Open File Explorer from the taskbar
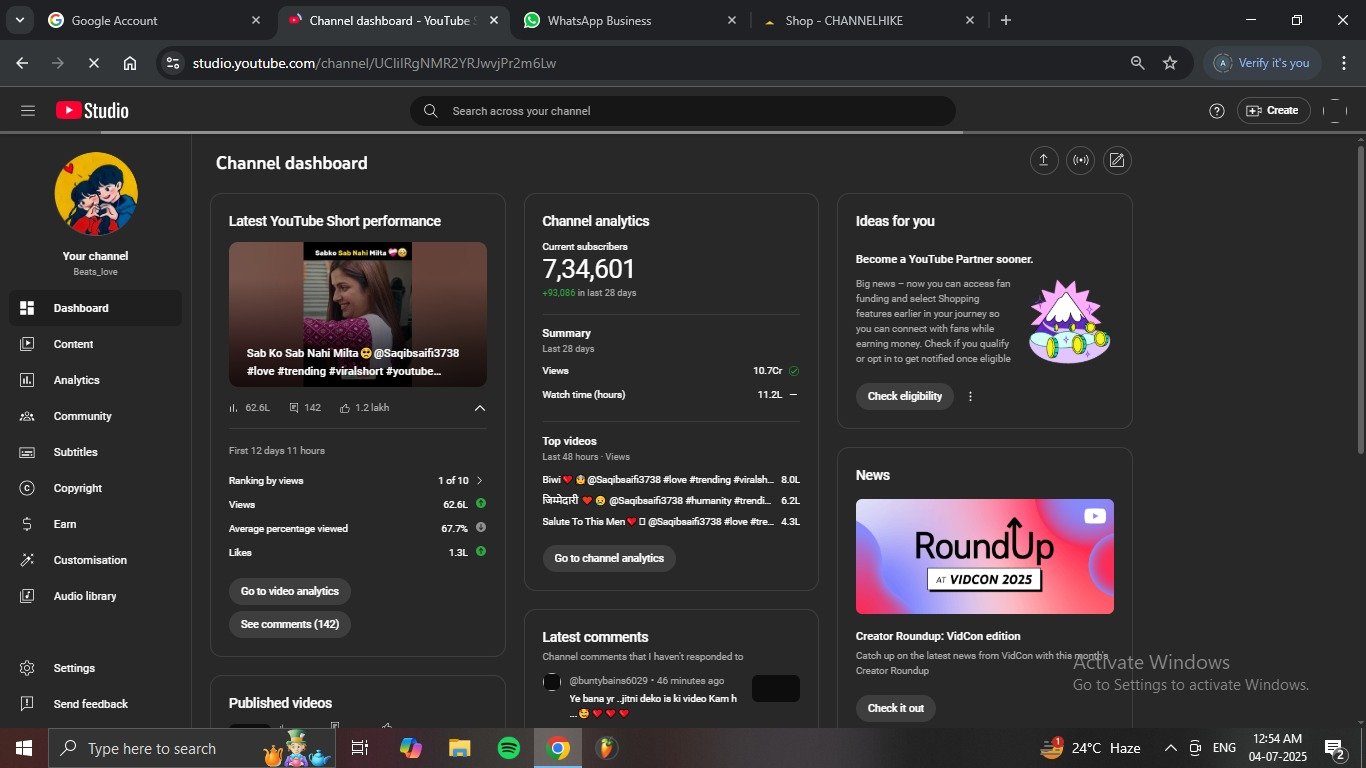 459,748
